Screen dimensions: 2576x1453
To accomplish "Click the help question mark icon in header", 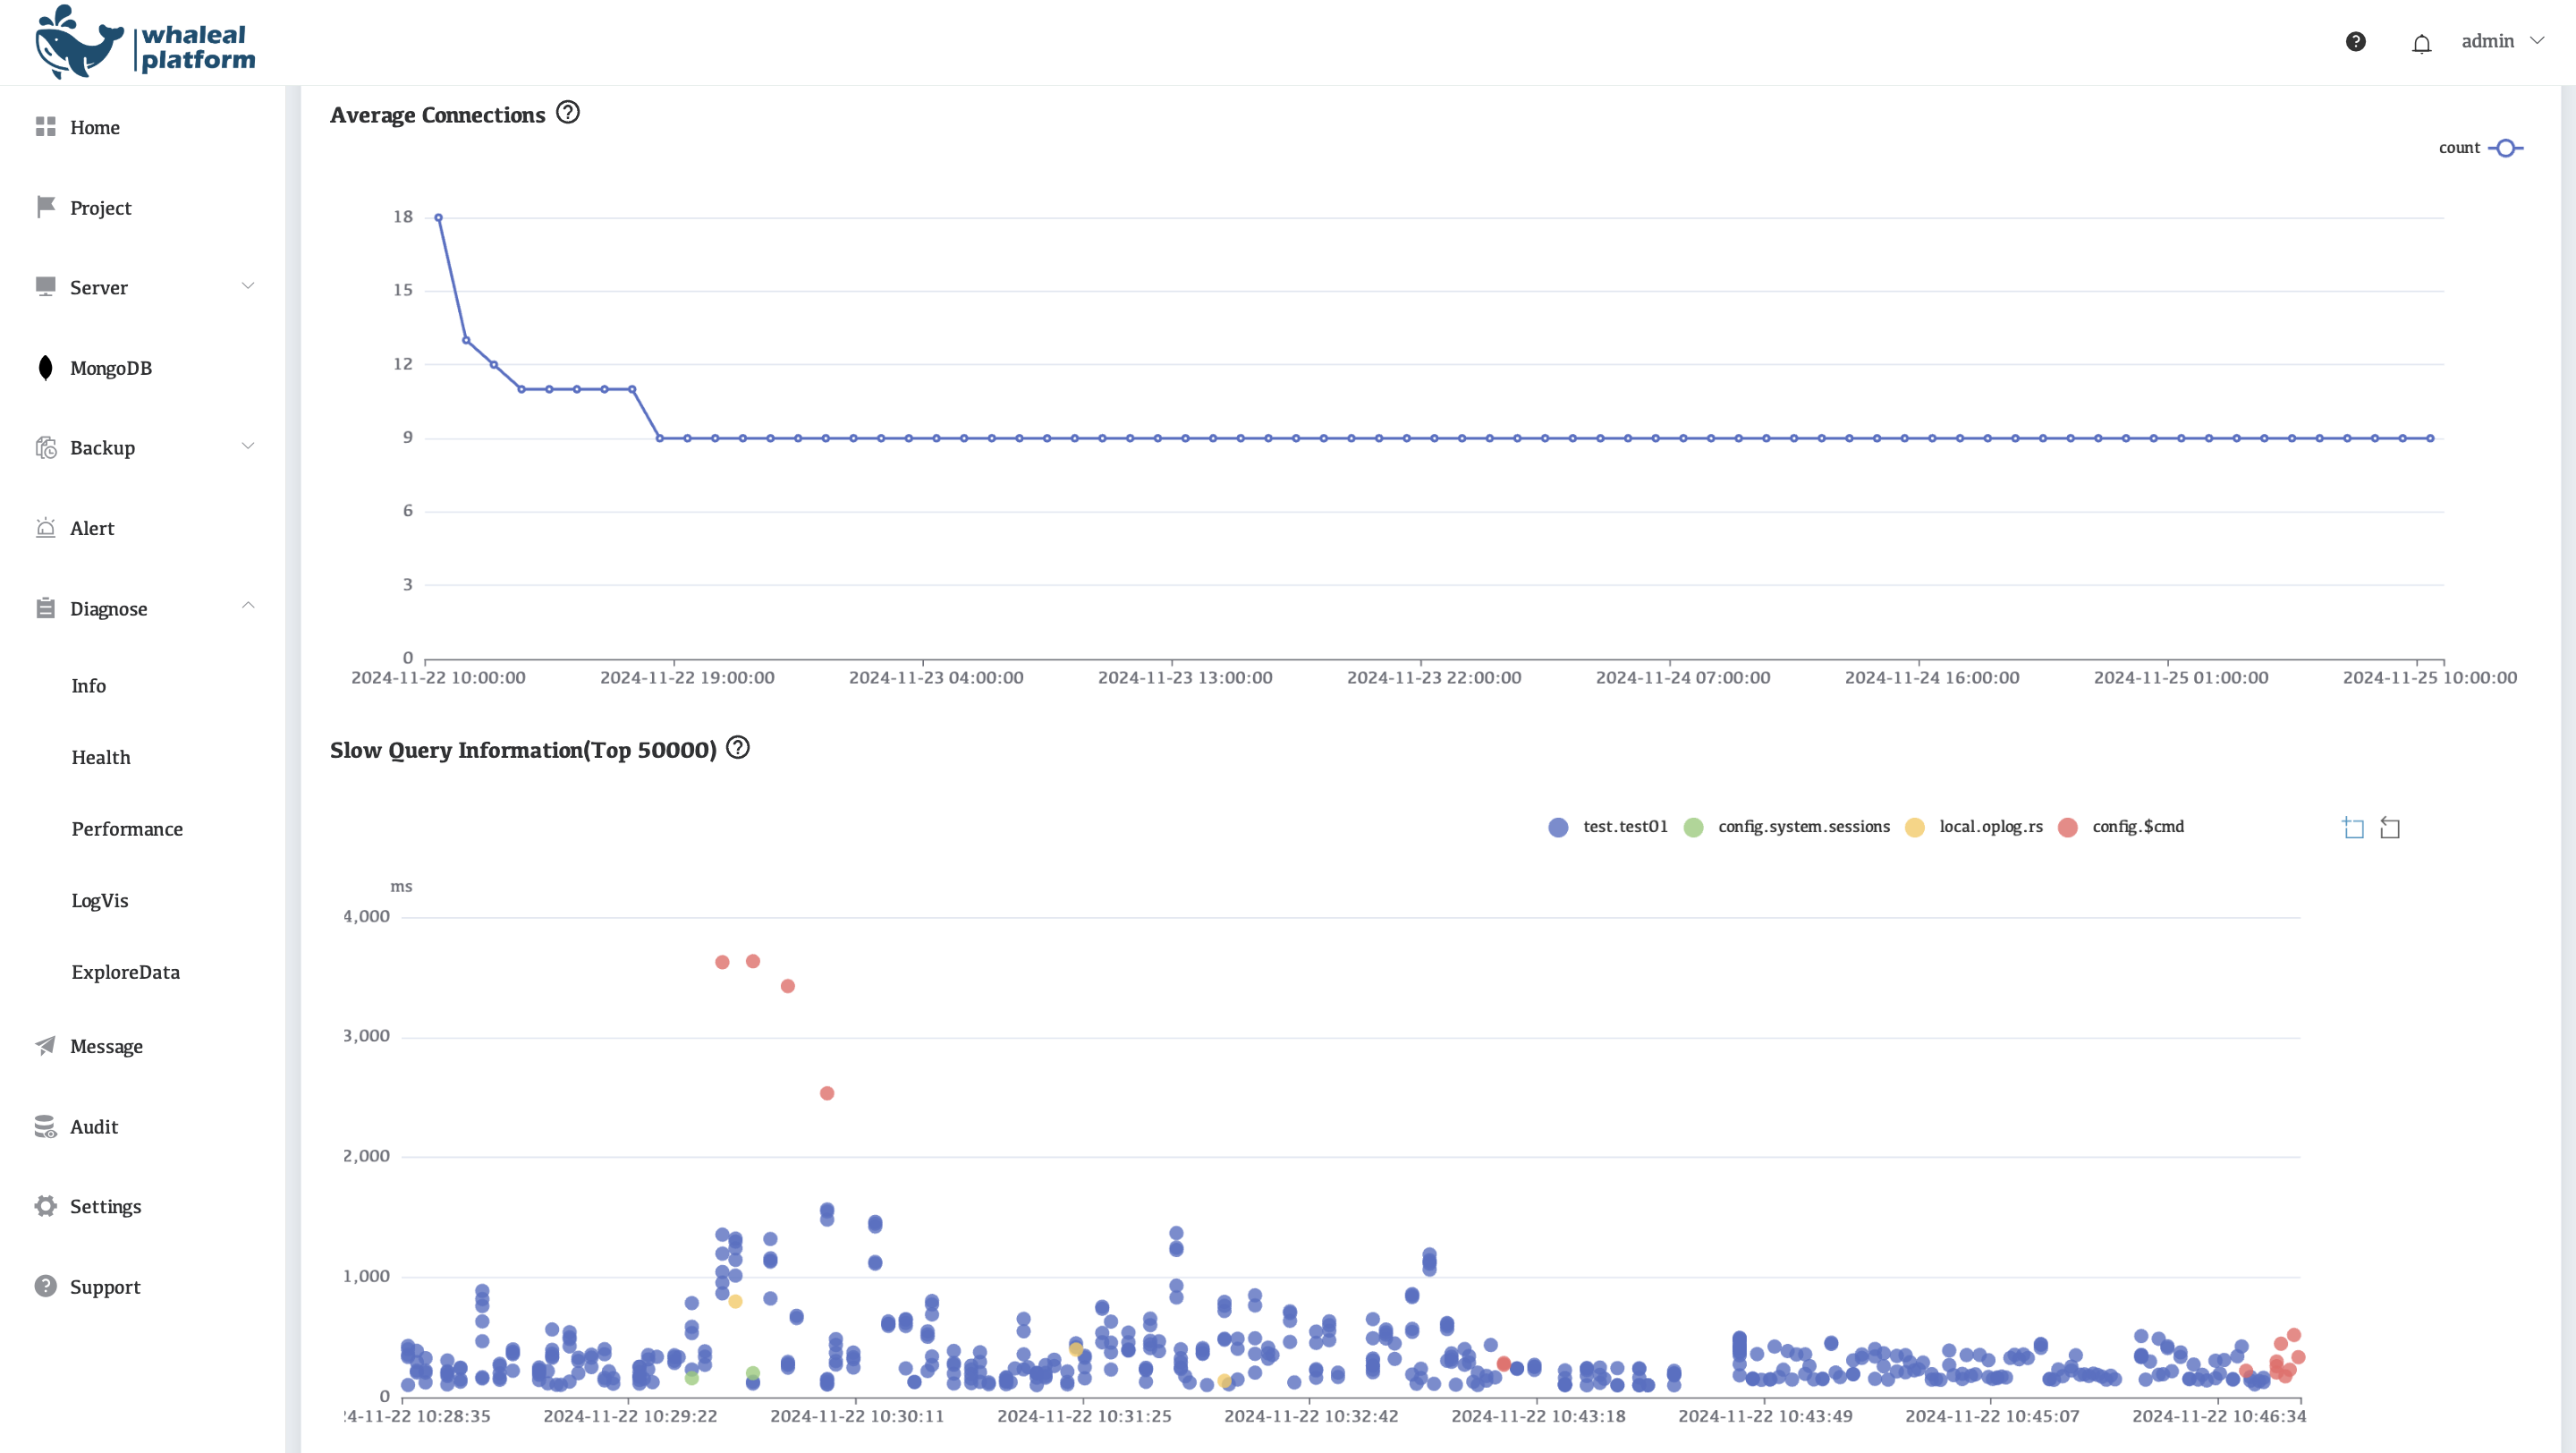I will (2355, 41).
